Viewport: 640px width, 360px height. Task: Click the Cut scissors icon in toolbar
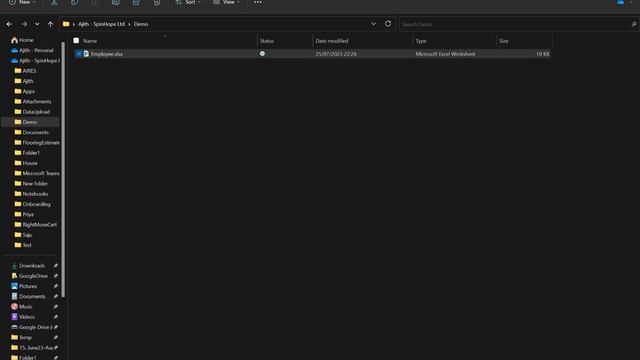[54, 2]
